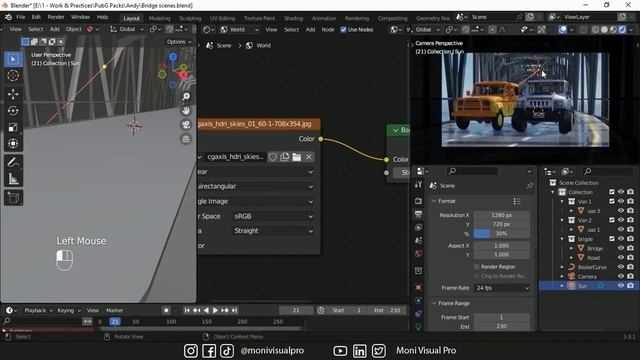
Task: Open Keying popover in timeline
Action: coord(69,311)
